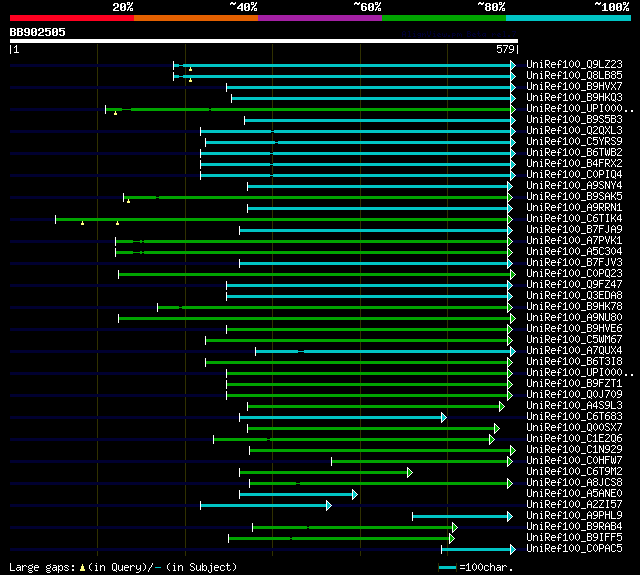Click the yellow gap marker under UniRef100_B9SAK5 bar

tap(129, 201)
